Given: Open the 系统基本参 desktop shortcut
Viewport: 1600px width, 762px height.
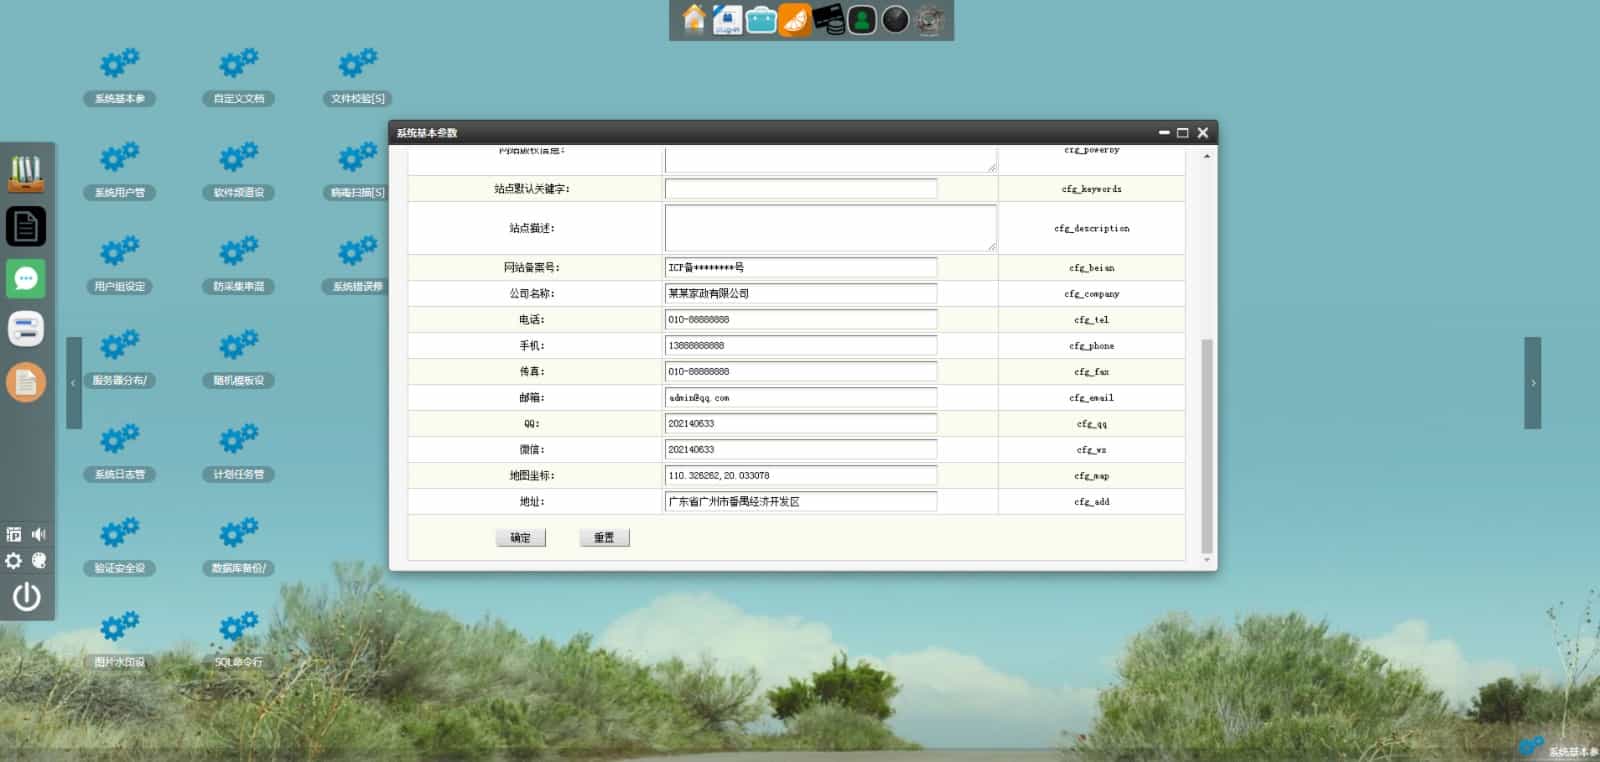Looking at the screenshot, I should (x=120, y=77).
